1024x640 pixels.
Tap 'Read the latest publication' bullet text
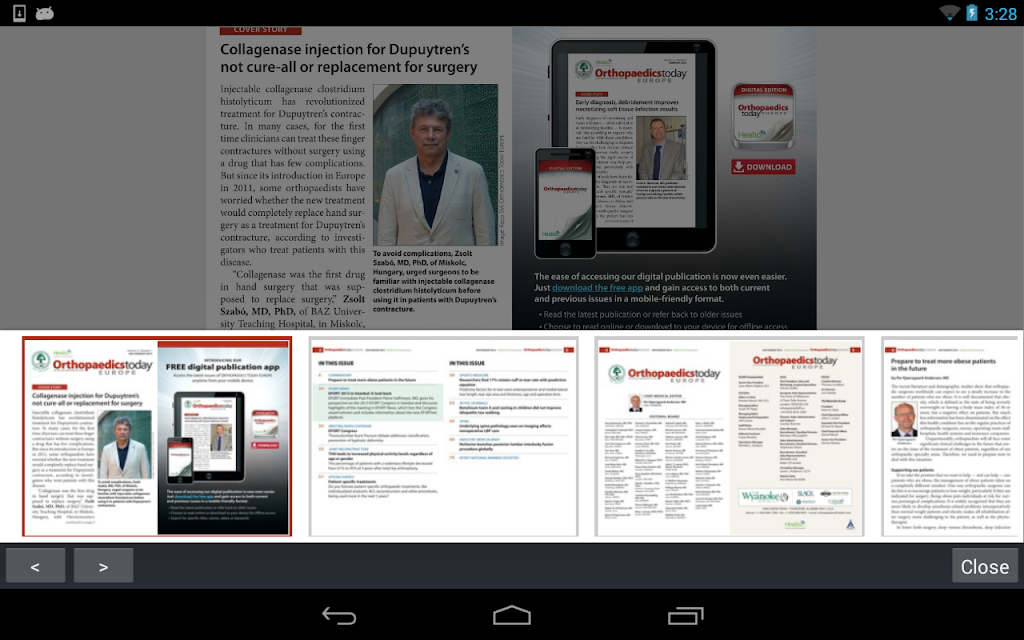(x=643, y=314)
